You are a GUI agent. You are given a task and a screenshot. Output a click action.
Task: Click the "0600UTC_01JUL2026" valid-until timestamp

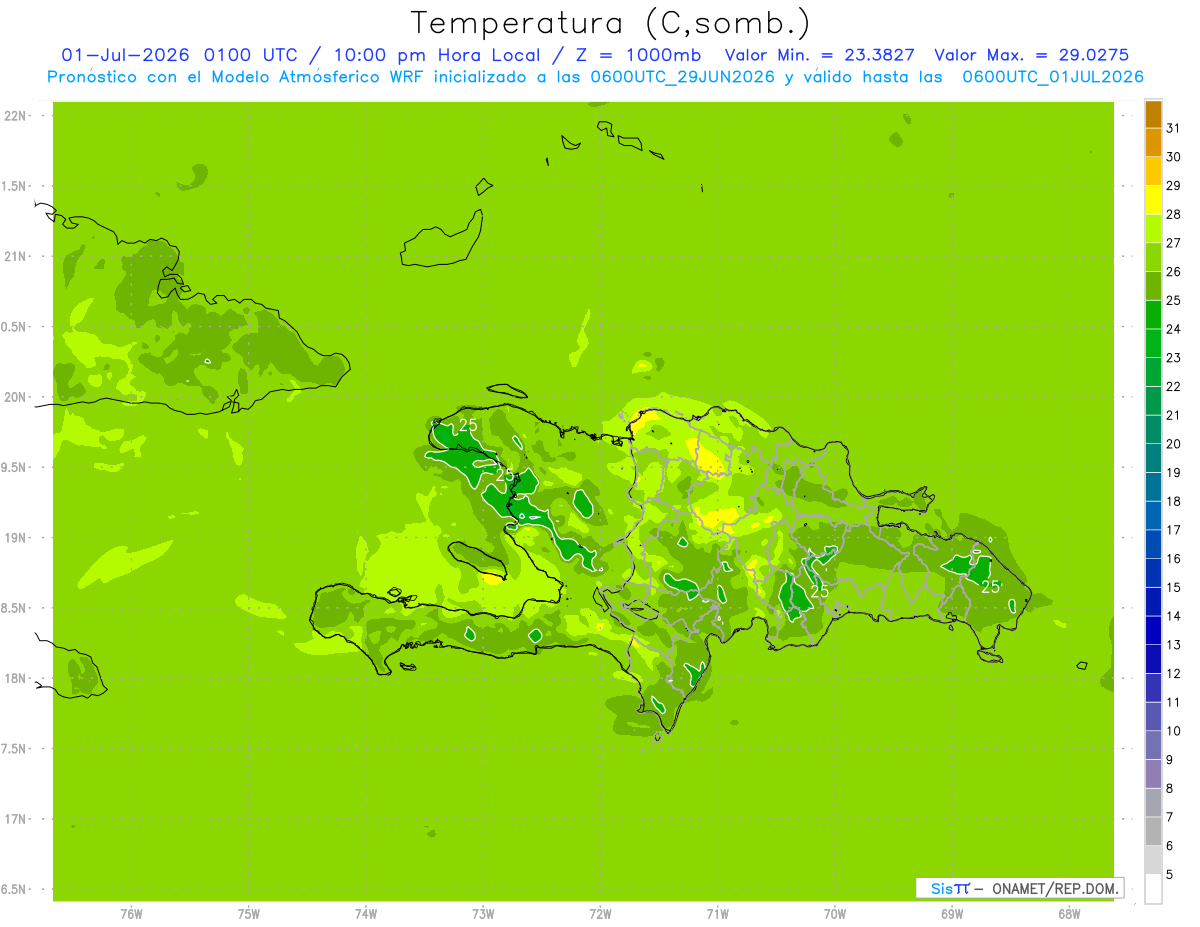point(1053,76)
